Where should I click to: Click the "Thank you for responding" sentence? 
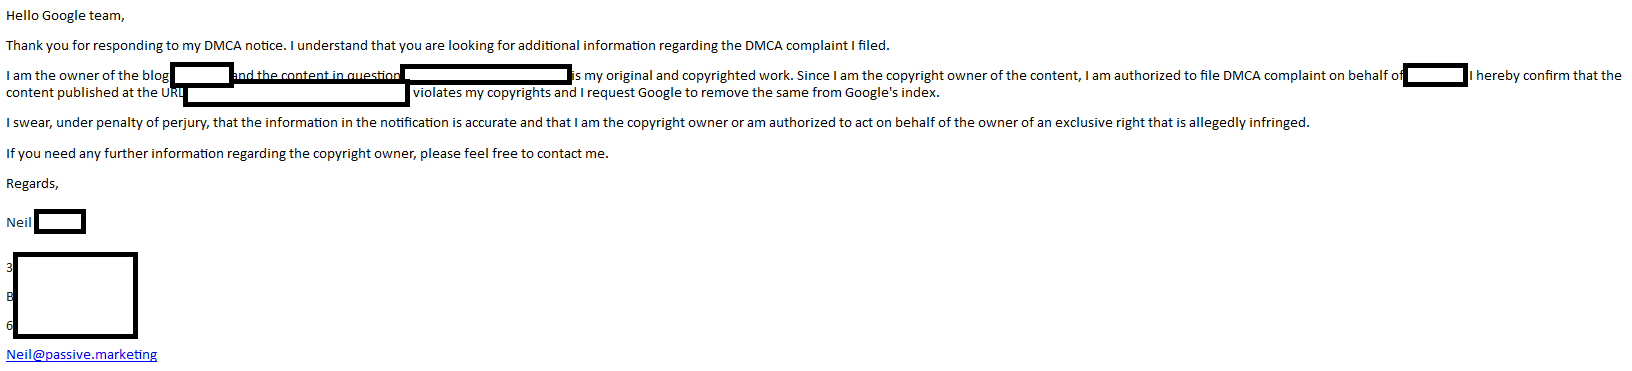coord(447,45)
